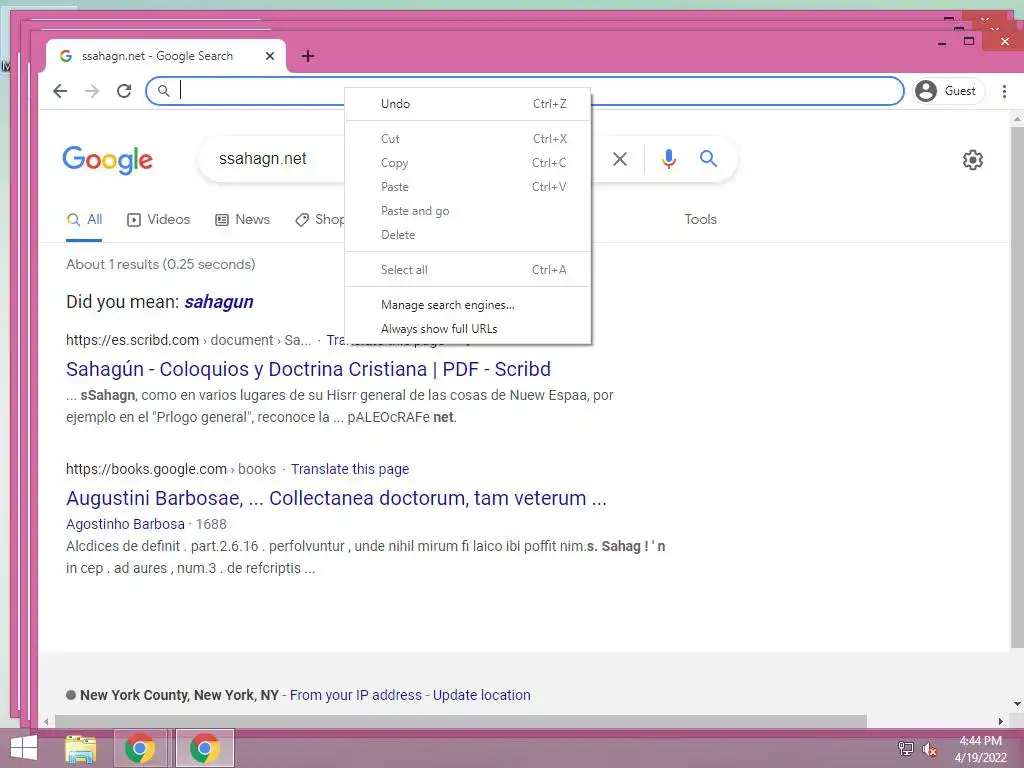
Task: Clear the Google search box with X
Action: 620,159
